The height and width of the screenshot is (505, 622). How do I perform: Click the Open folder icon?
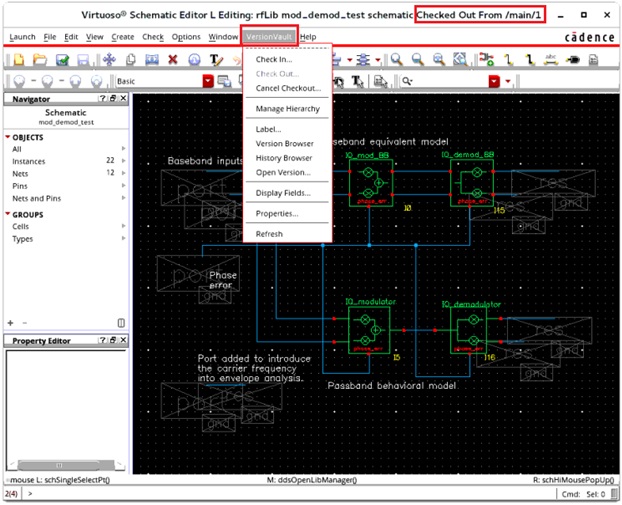tap(40, 60)
